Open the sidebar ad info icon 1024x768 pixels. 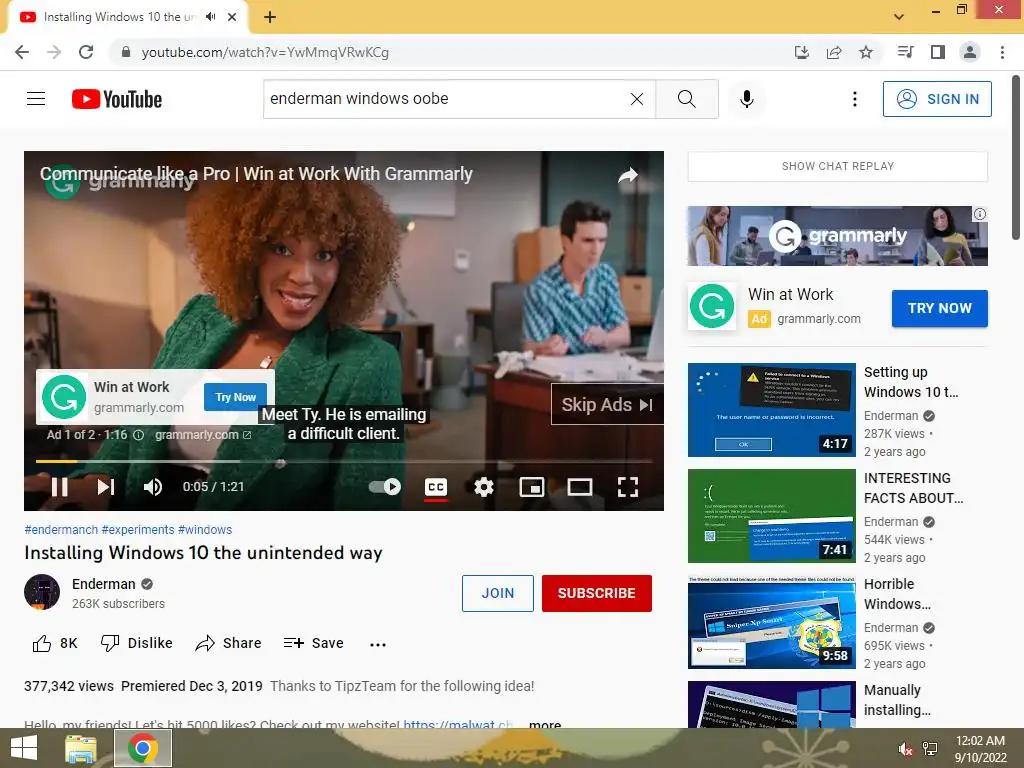pyautogui.click(x=980, y=214)
